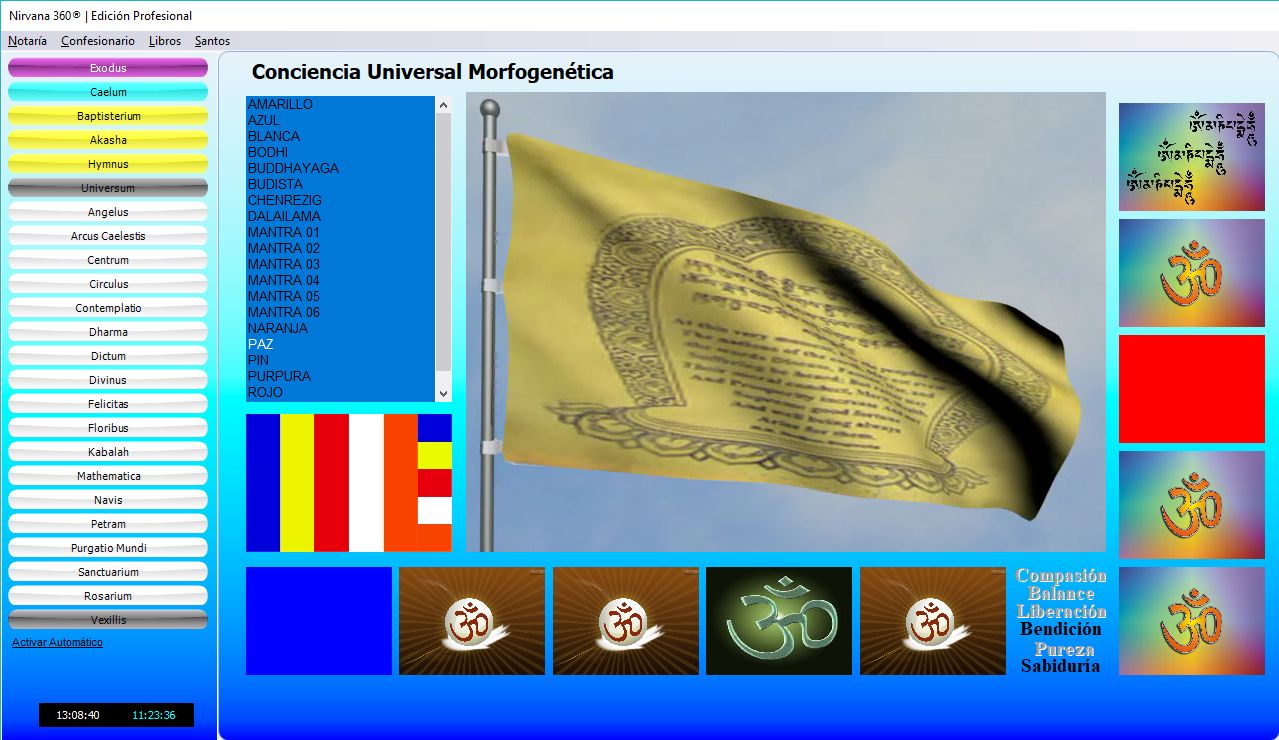Click the solid blue square swatch
The width and height of the screenshot is (1279, 740).
[319, 621]
